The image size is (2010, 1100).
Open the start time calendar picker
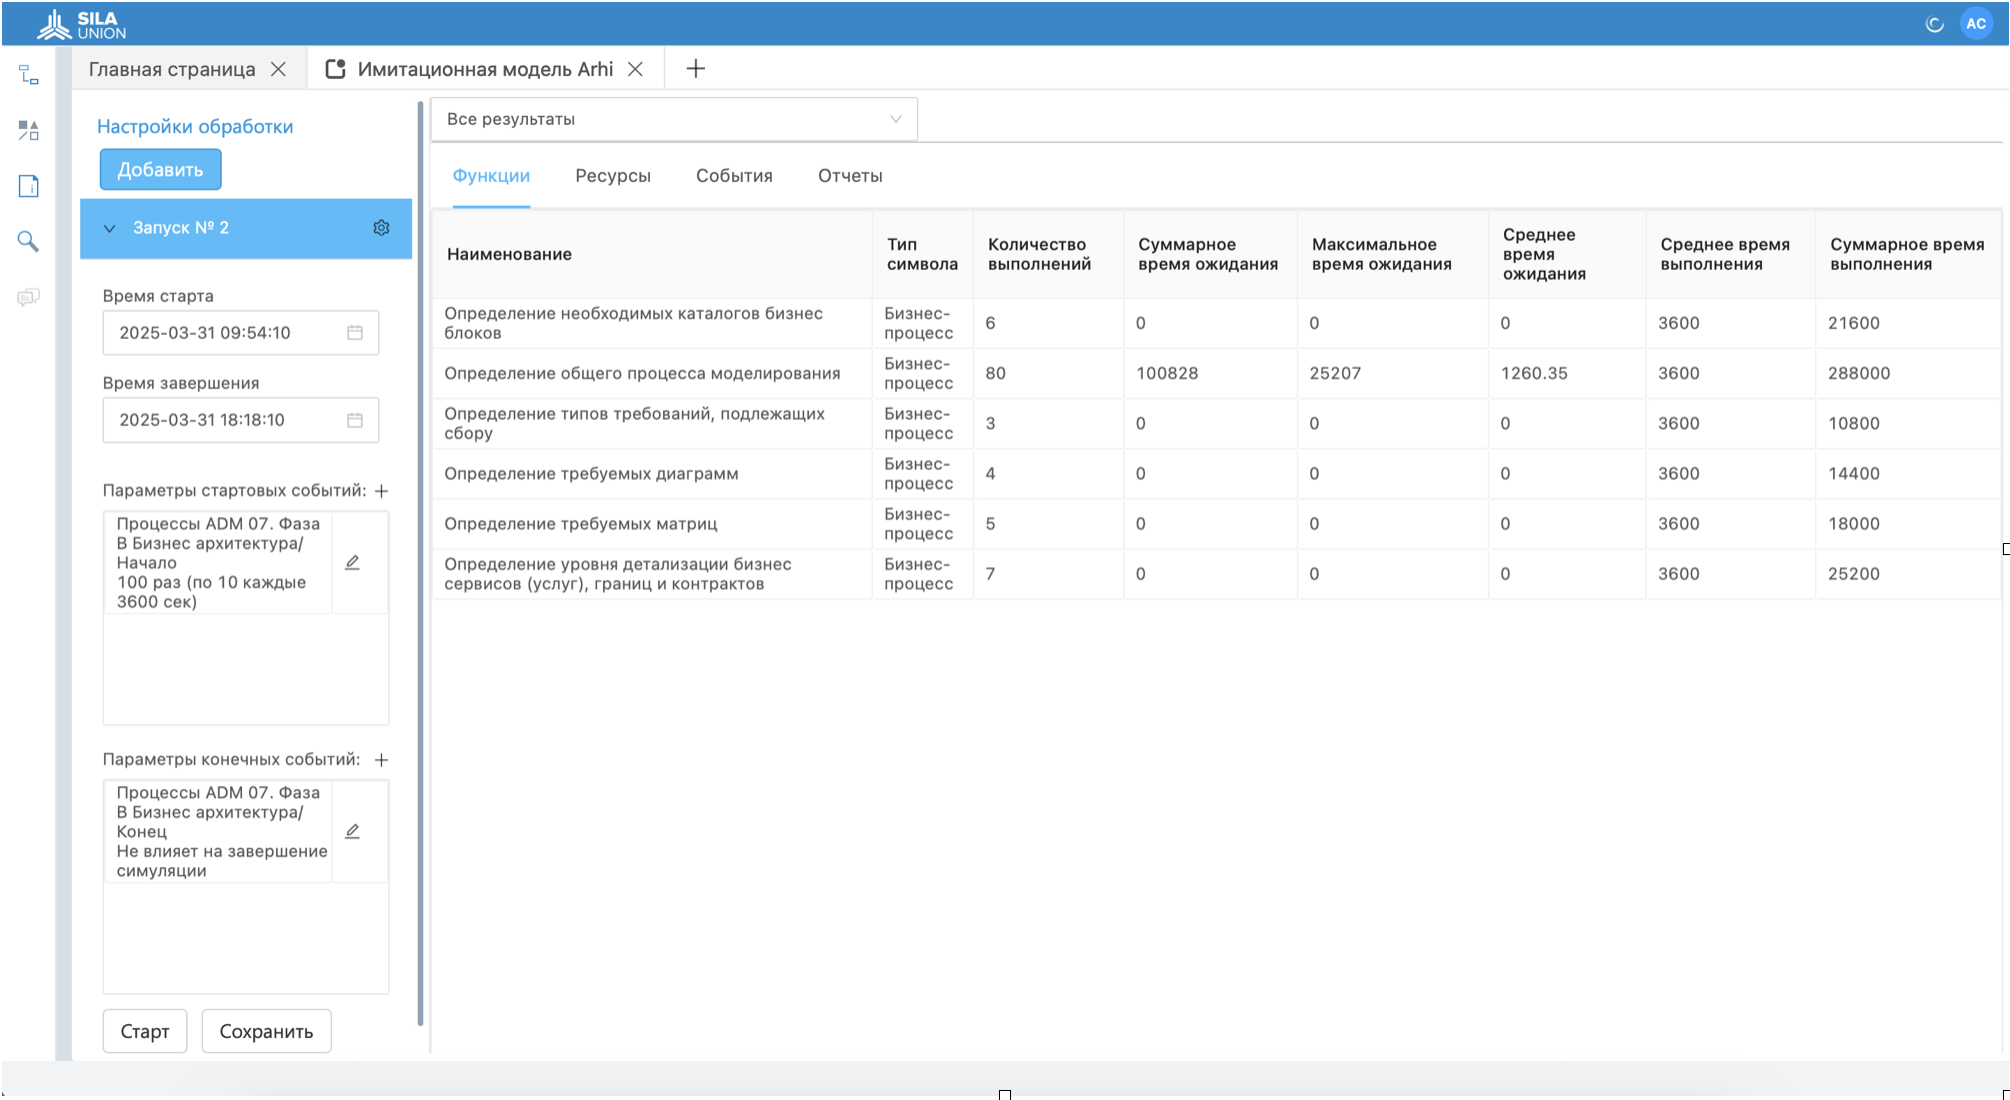coord(354,333)
